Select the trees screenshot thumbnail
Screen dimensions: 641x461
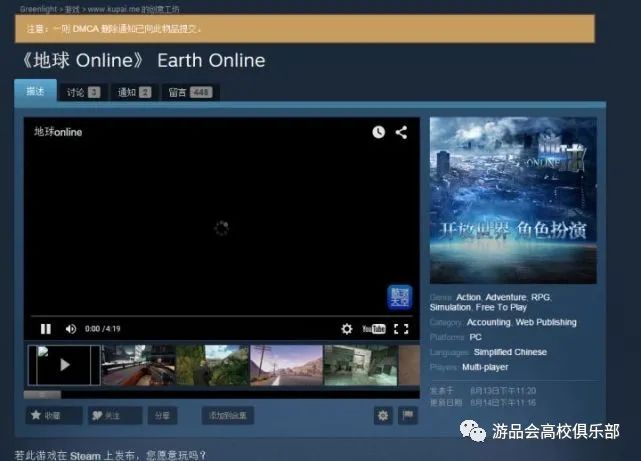[212, 365]
